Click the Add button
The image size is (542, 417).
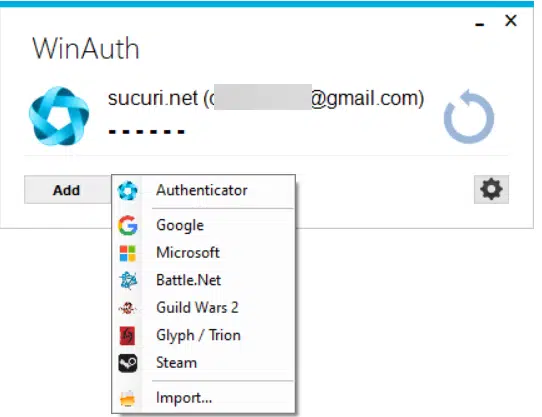pyautogui.click(x=67, y=190)
